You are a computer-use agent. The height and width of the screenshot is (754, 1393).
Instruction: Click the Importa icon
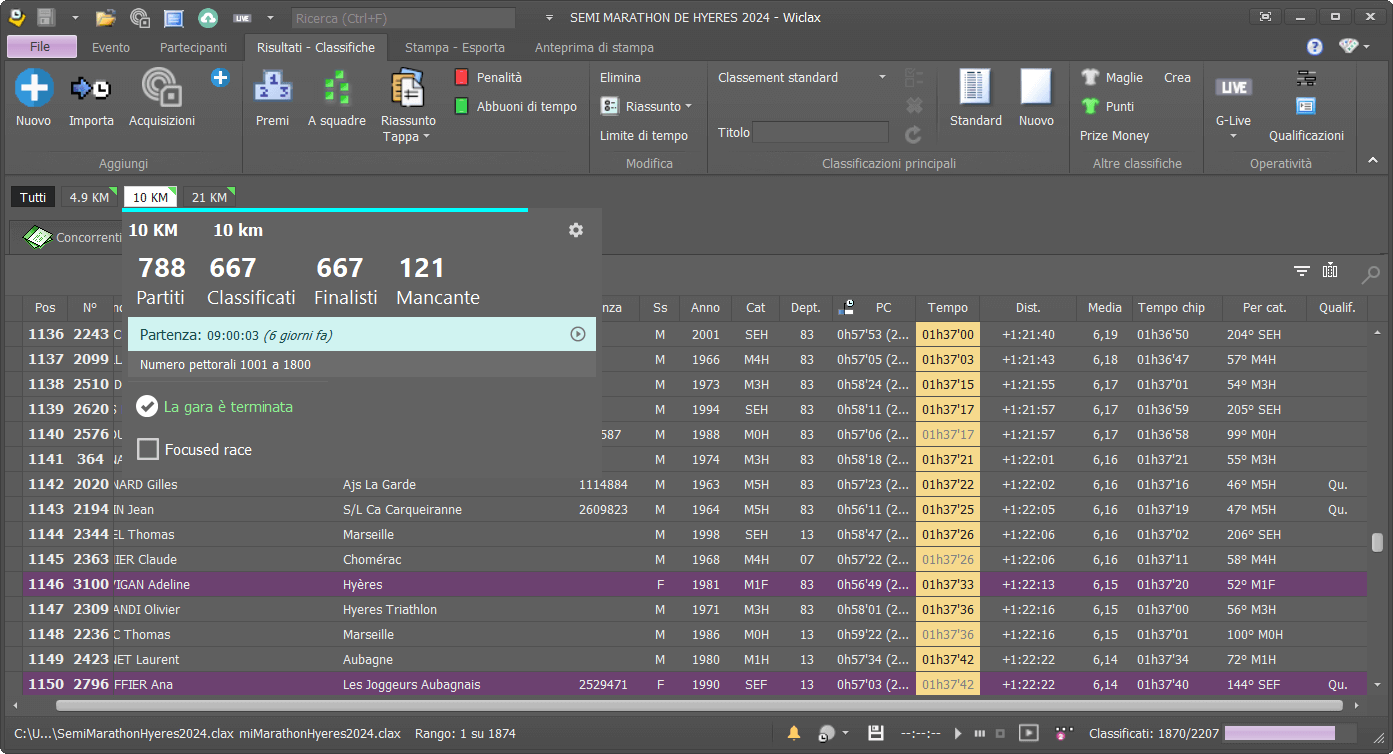[x=91, y=89]
